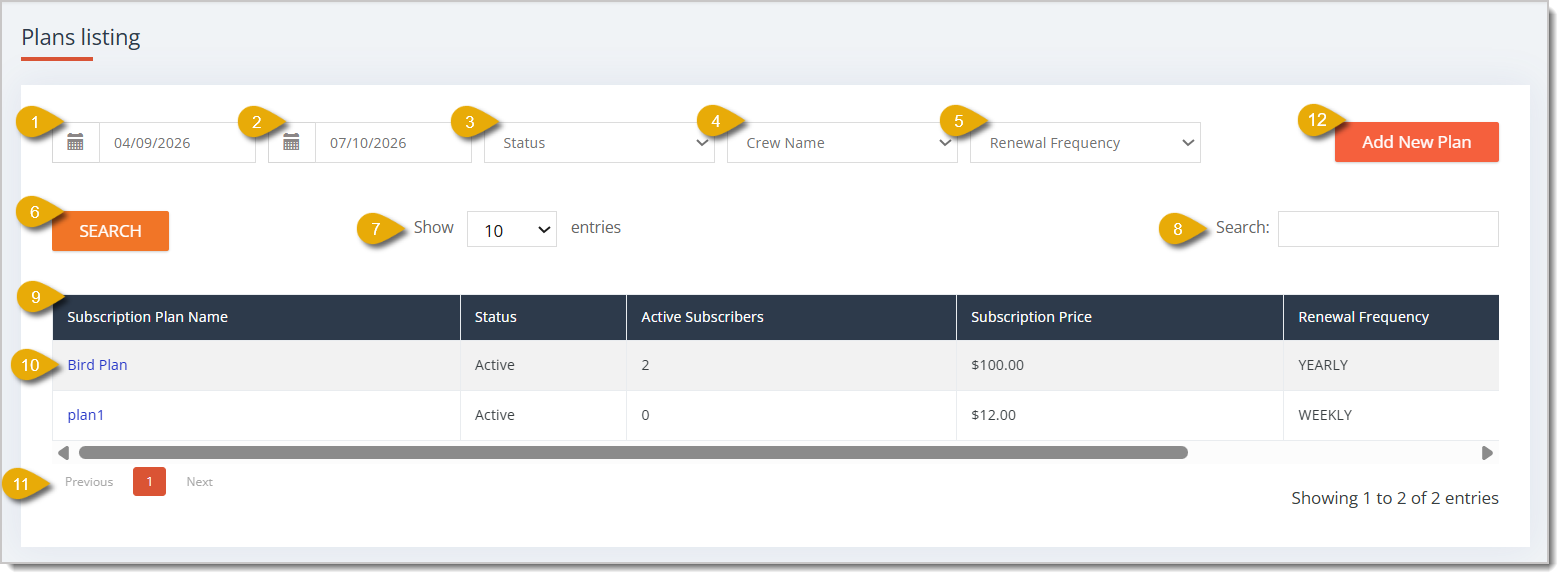The image size is (1564, 579).
Task: Open the Show entries count dropdown
Action: (512, 230)
